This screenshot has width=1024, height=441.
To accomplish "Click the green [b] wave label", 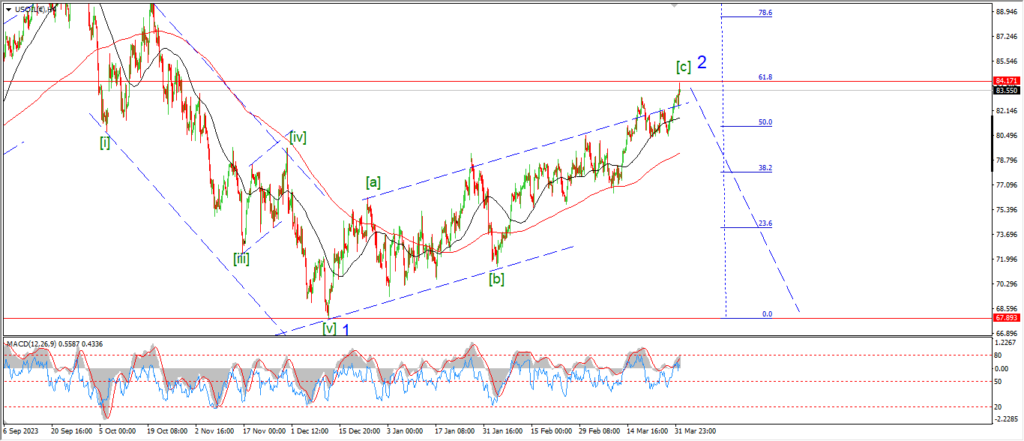I will click(496, 279).
